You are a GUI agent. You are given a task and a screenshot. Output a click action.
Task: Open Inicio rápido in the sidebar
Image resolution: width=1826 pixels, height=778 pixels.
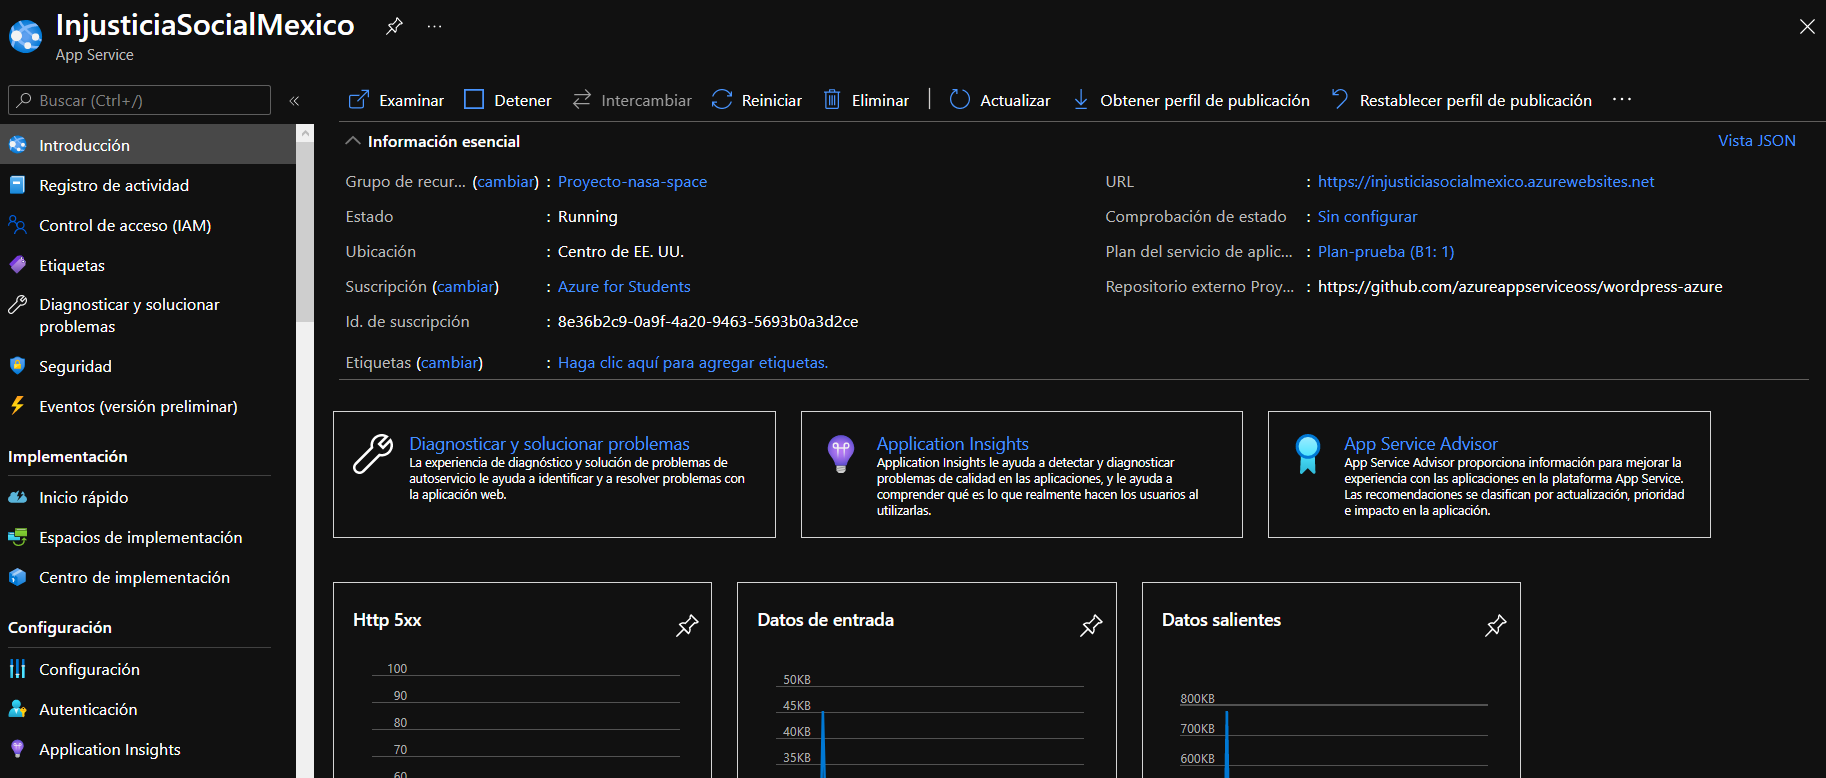tap(148, 497)
